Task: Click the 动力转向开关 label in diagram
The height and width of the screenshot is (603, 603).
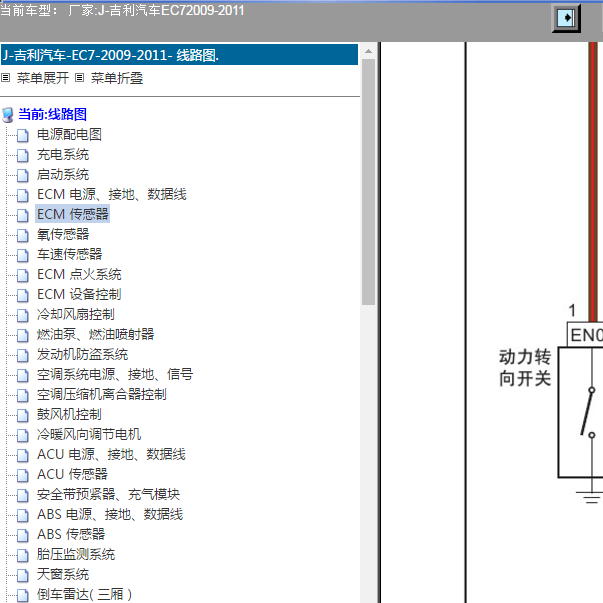Action: pos(525,368)
